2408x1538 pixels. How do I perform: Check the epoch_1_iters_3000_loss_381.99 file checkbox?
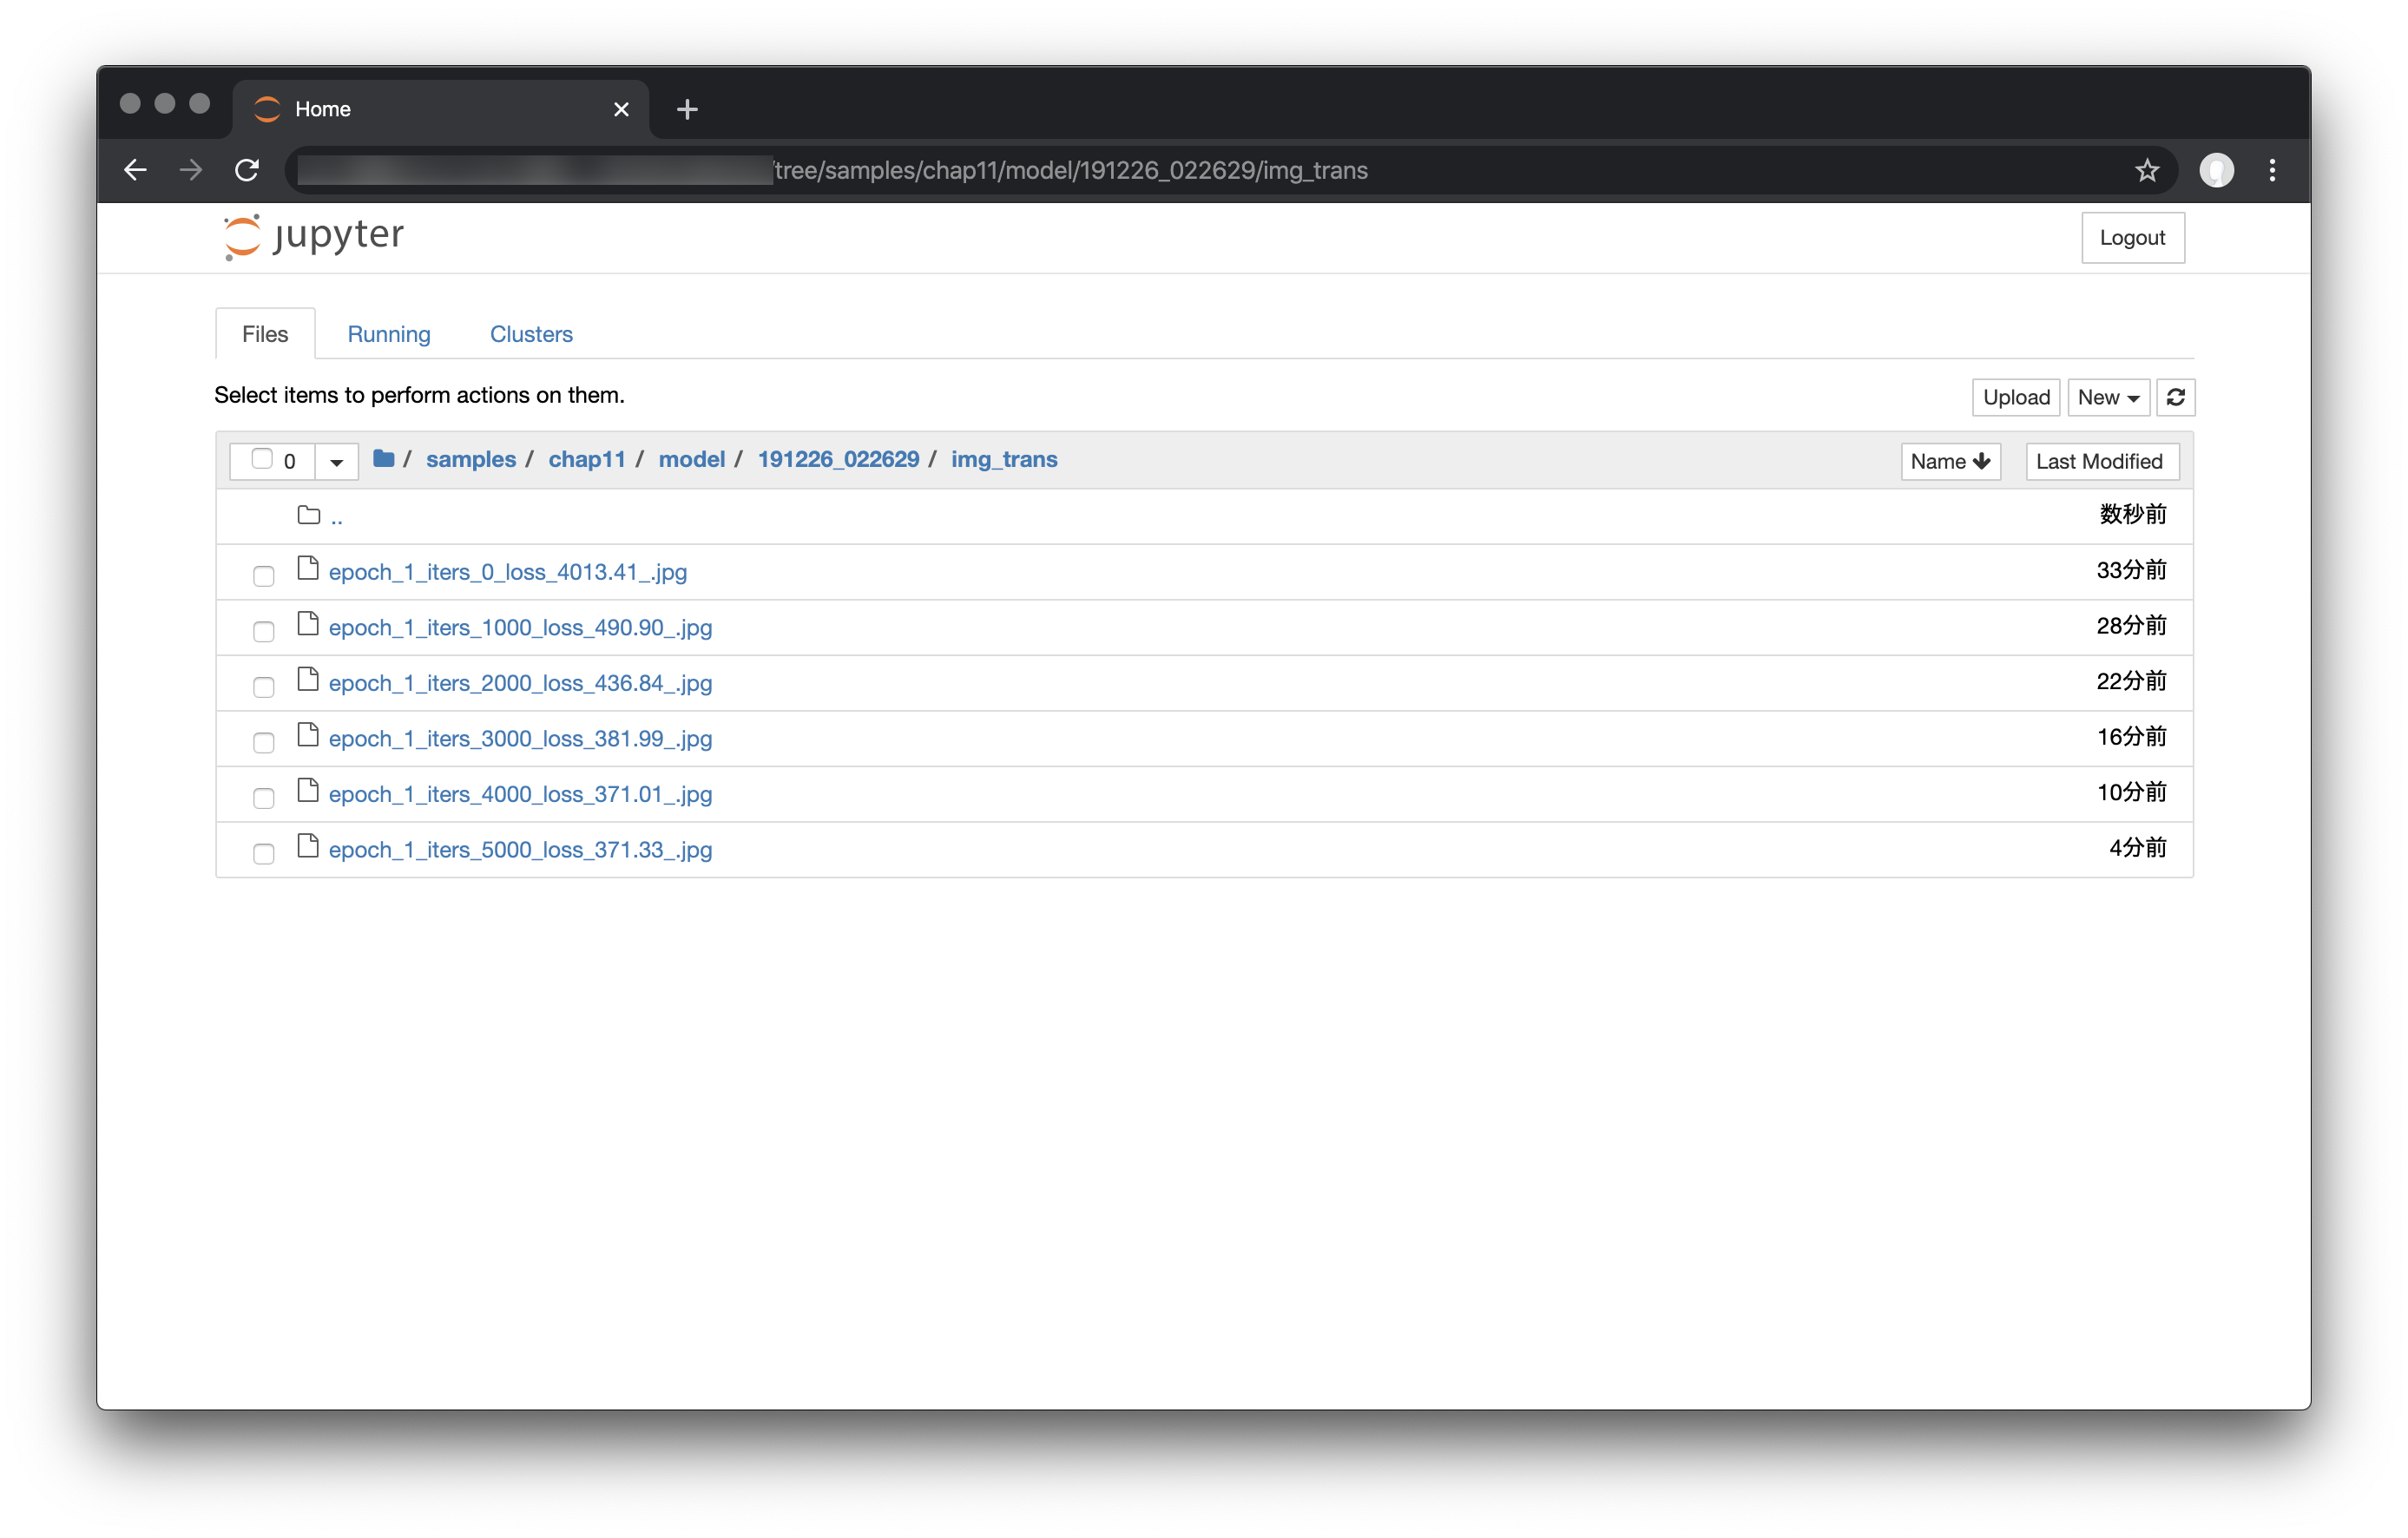point(264,742)
